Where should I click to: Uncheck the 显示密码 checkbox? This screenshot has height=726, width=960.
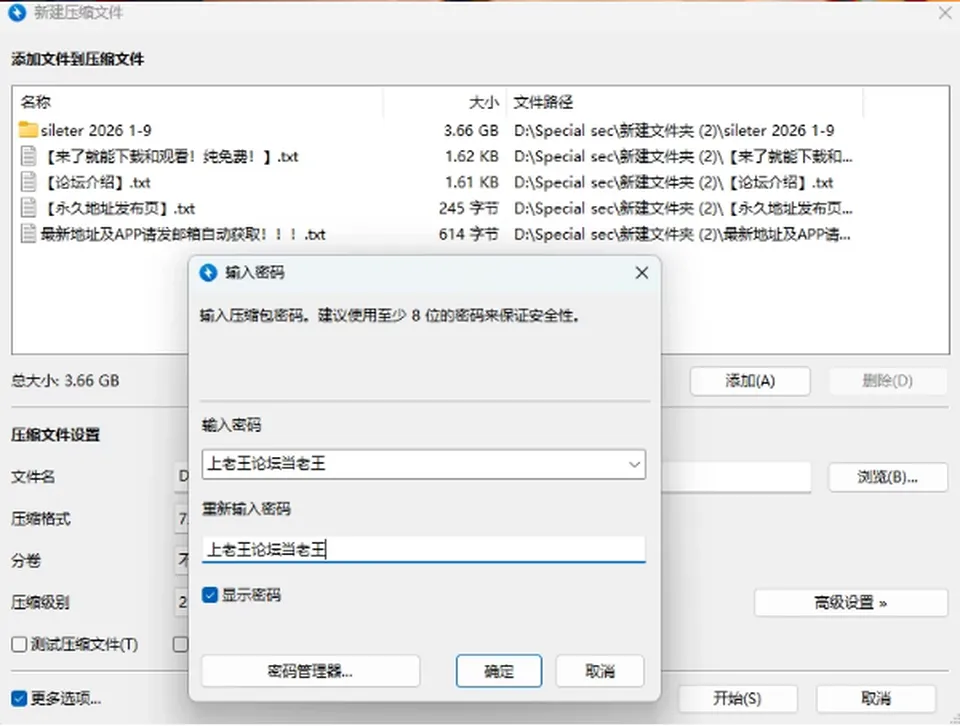[210, 595]
